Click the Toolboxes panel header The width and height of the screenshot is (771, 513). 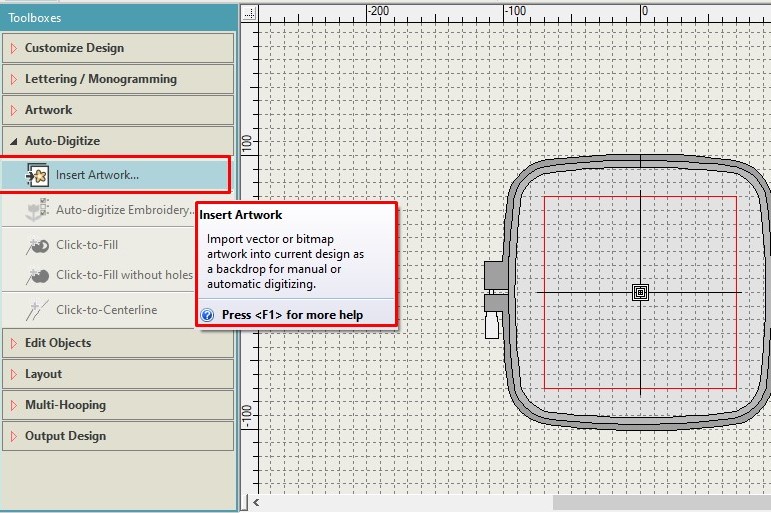point(119,18)
